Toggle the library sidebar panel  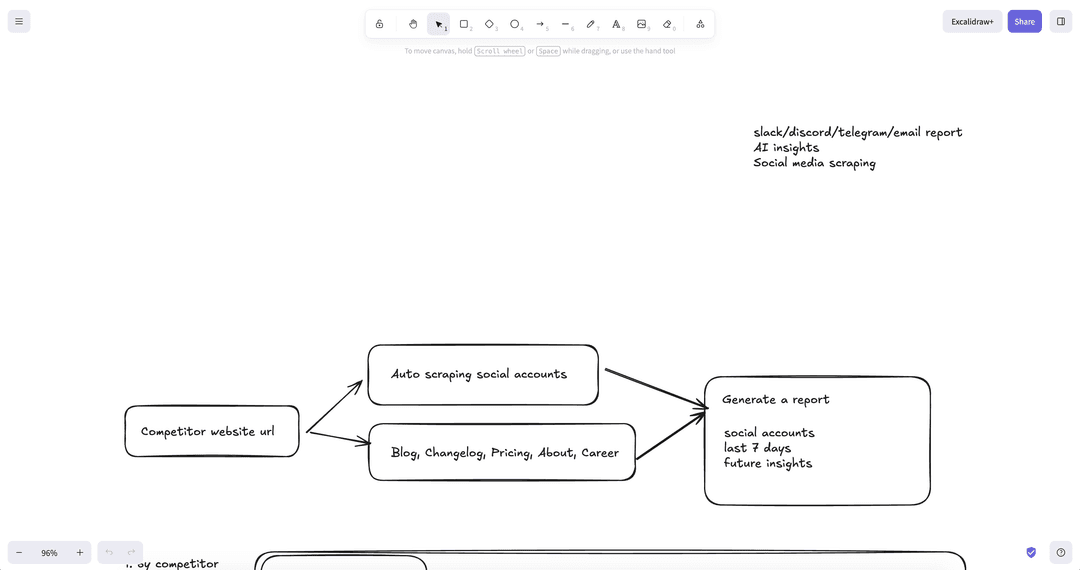(x=1061, y=21)
